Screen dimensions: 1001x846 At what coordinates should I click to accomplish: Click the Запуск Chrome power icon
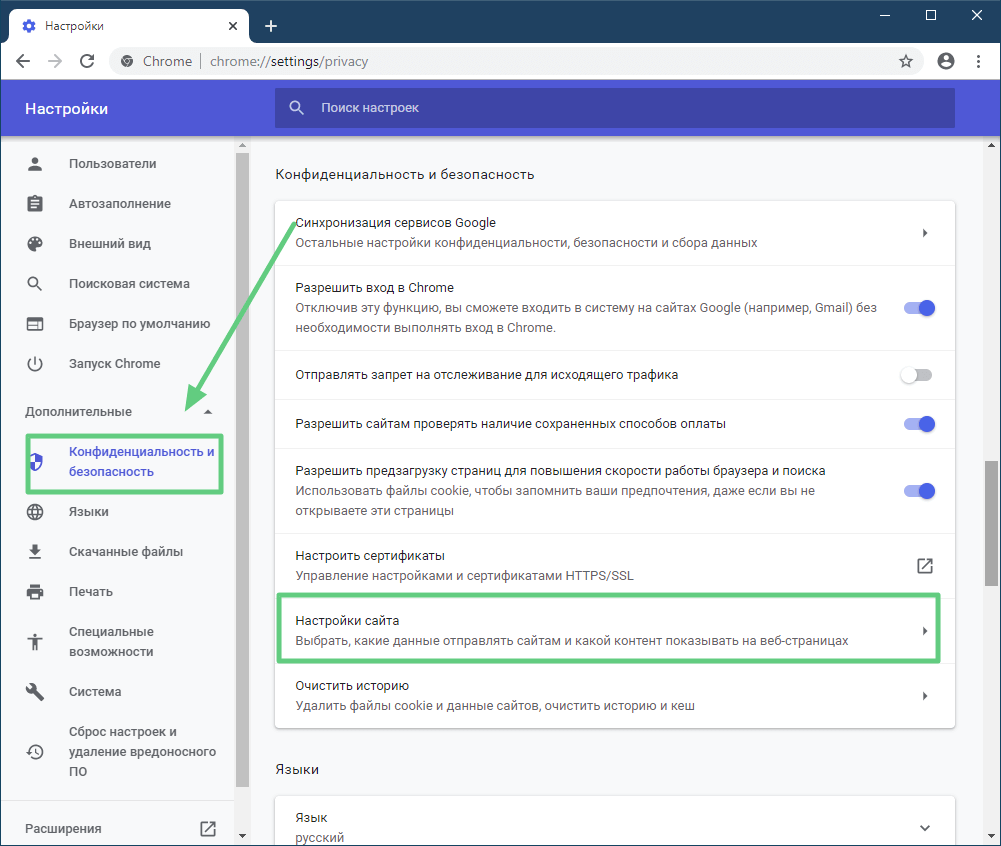(35, 364)
